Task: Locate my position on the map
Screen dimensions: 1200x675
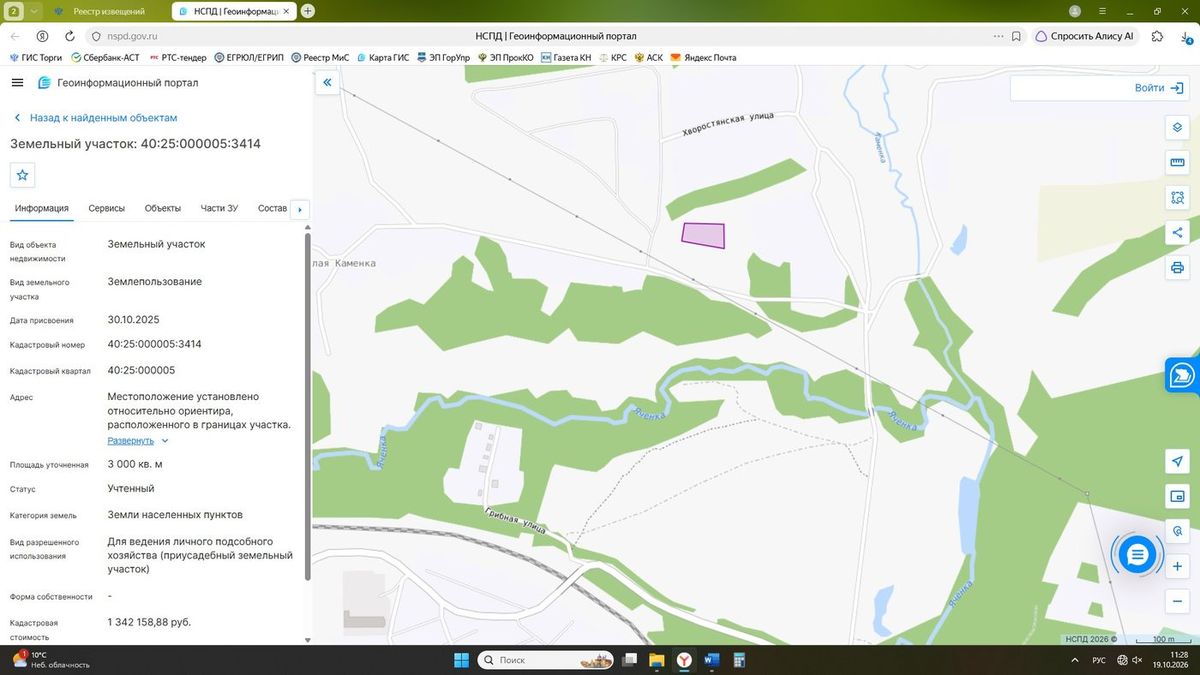Action: pos(1177,461)
